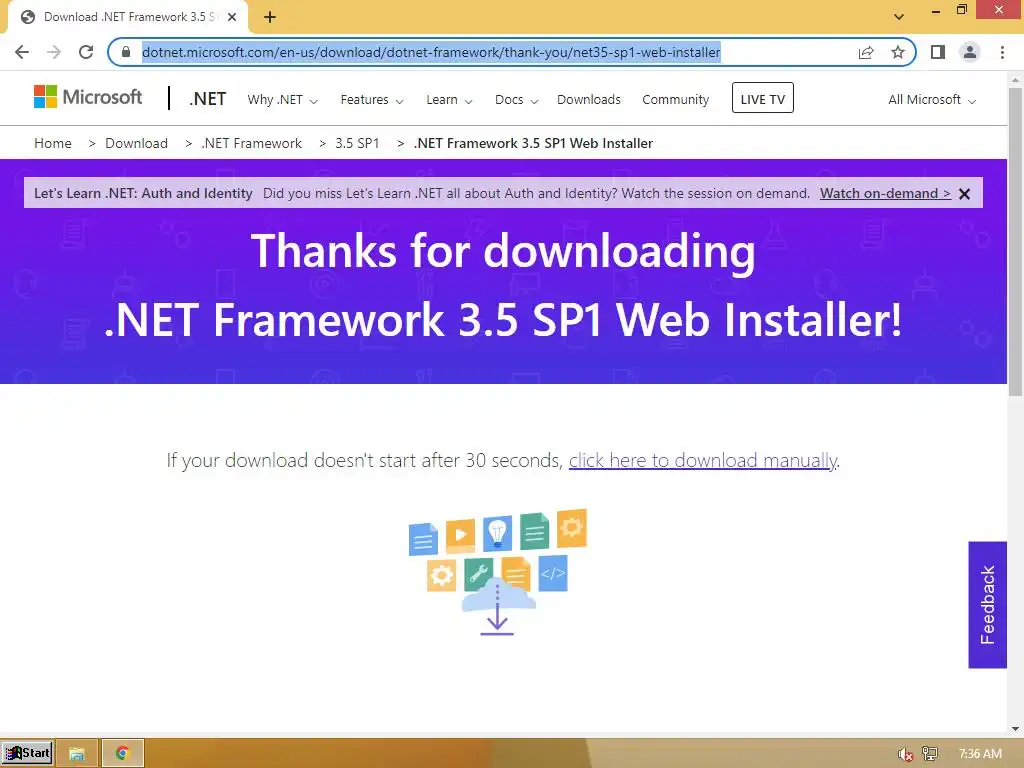Click the scrollbar up arrow
1024x768 pixels.
1016,79
